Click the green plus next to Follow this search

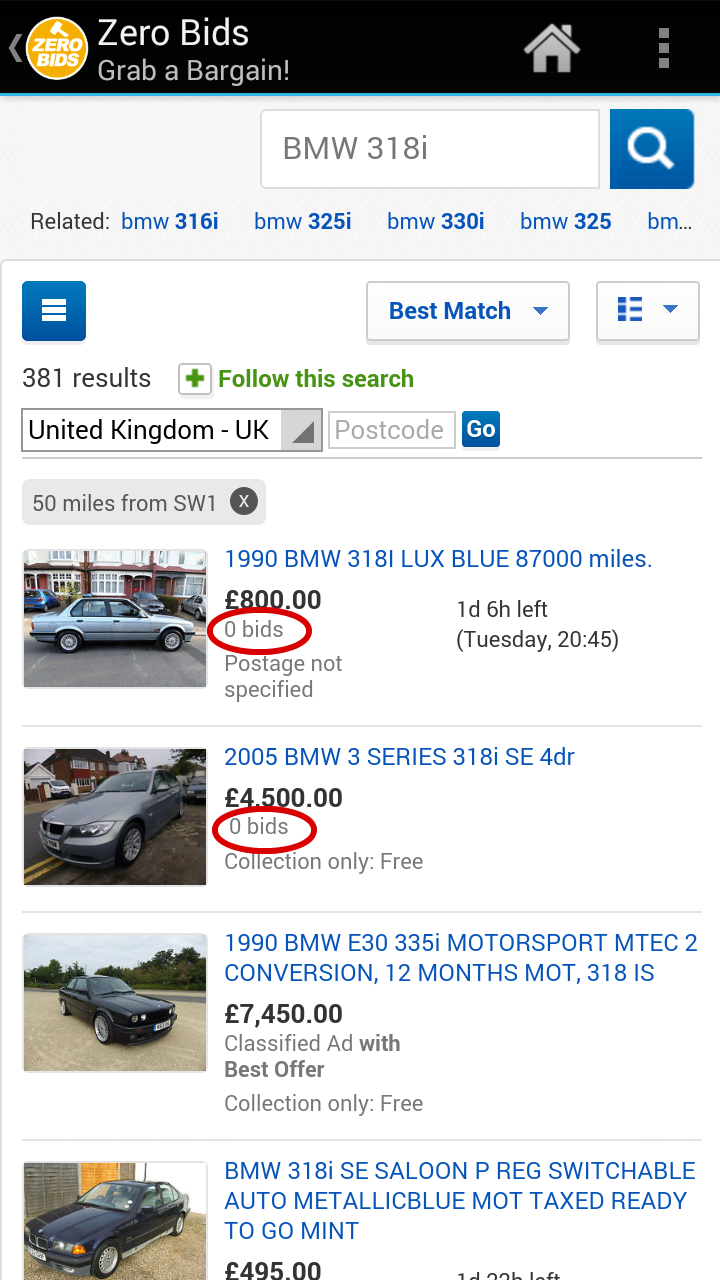[x=195, y=379]
